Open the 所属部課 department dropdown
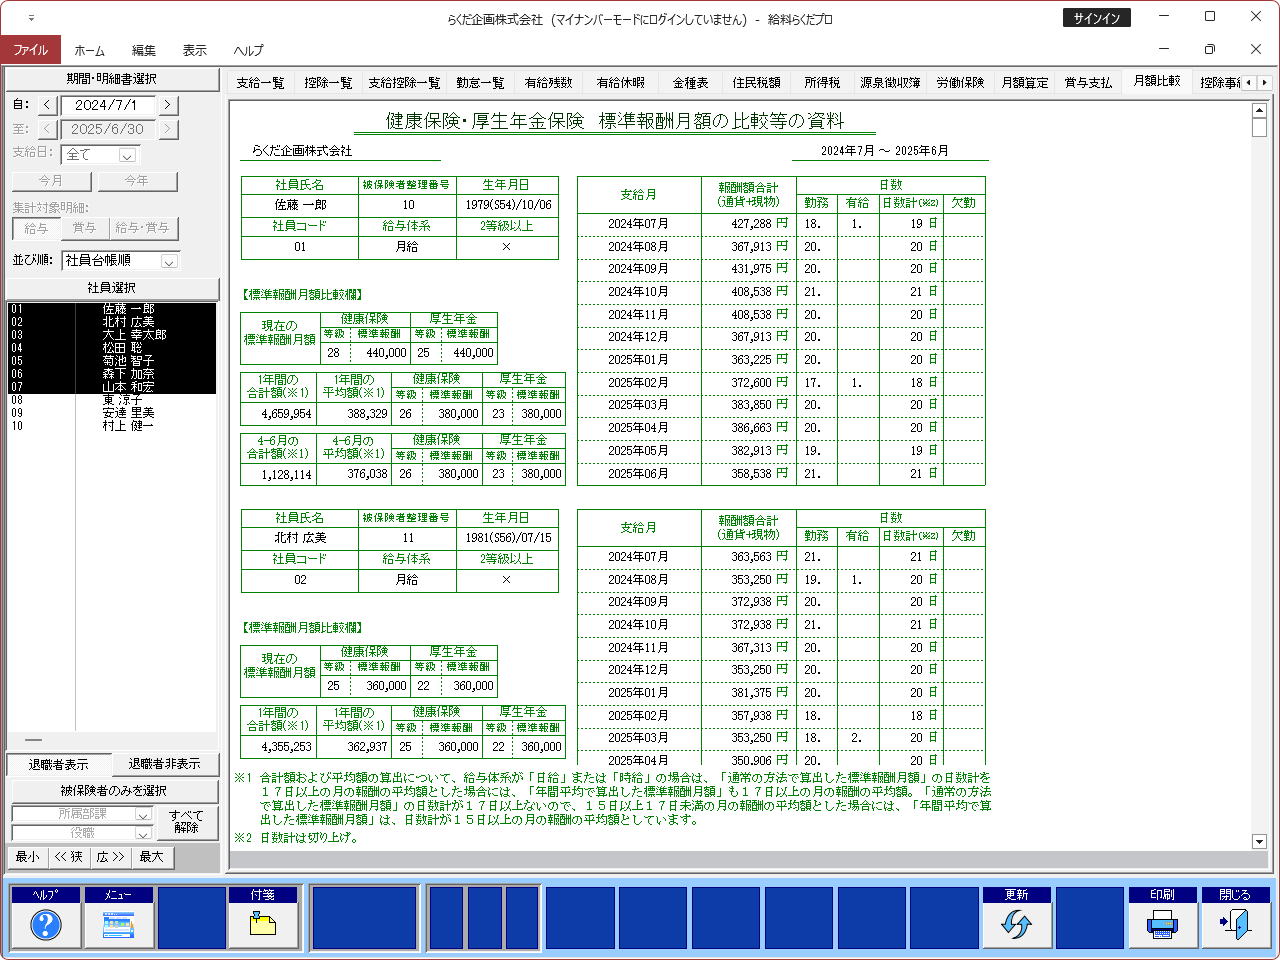This screenshot has width=1280, height=960. 142,815
